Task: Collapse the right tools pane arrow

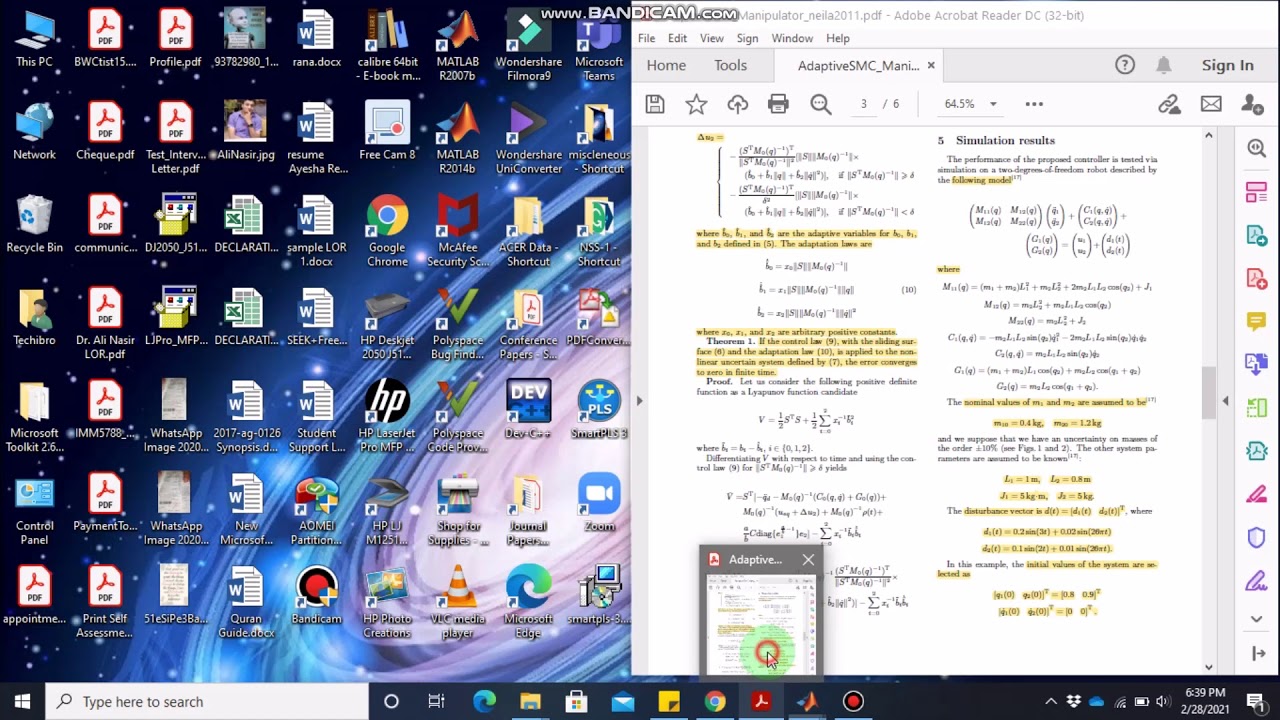Action: (x=1225, y=400)
